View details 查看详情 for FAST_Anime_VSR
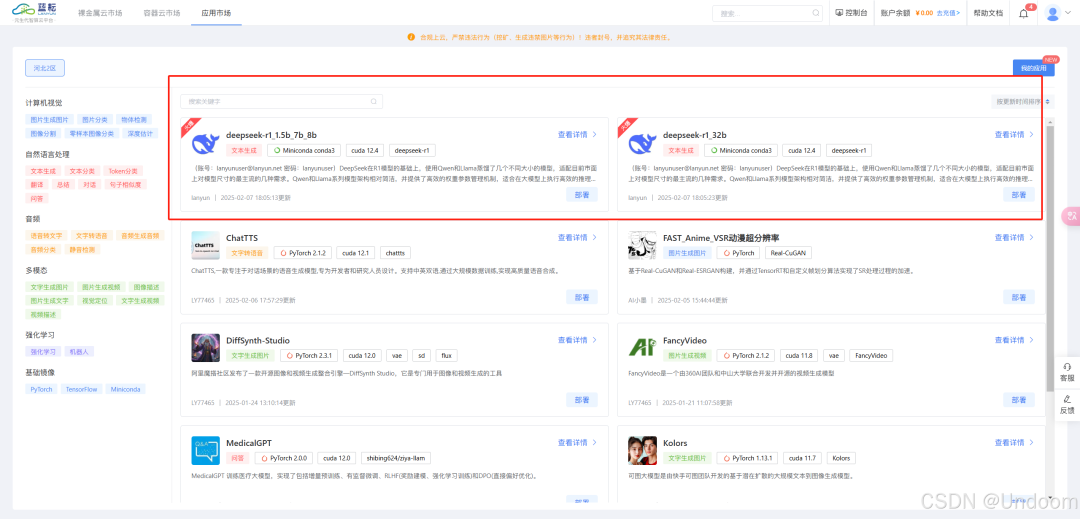1080x519 pixels. [x=1015, y=237]
